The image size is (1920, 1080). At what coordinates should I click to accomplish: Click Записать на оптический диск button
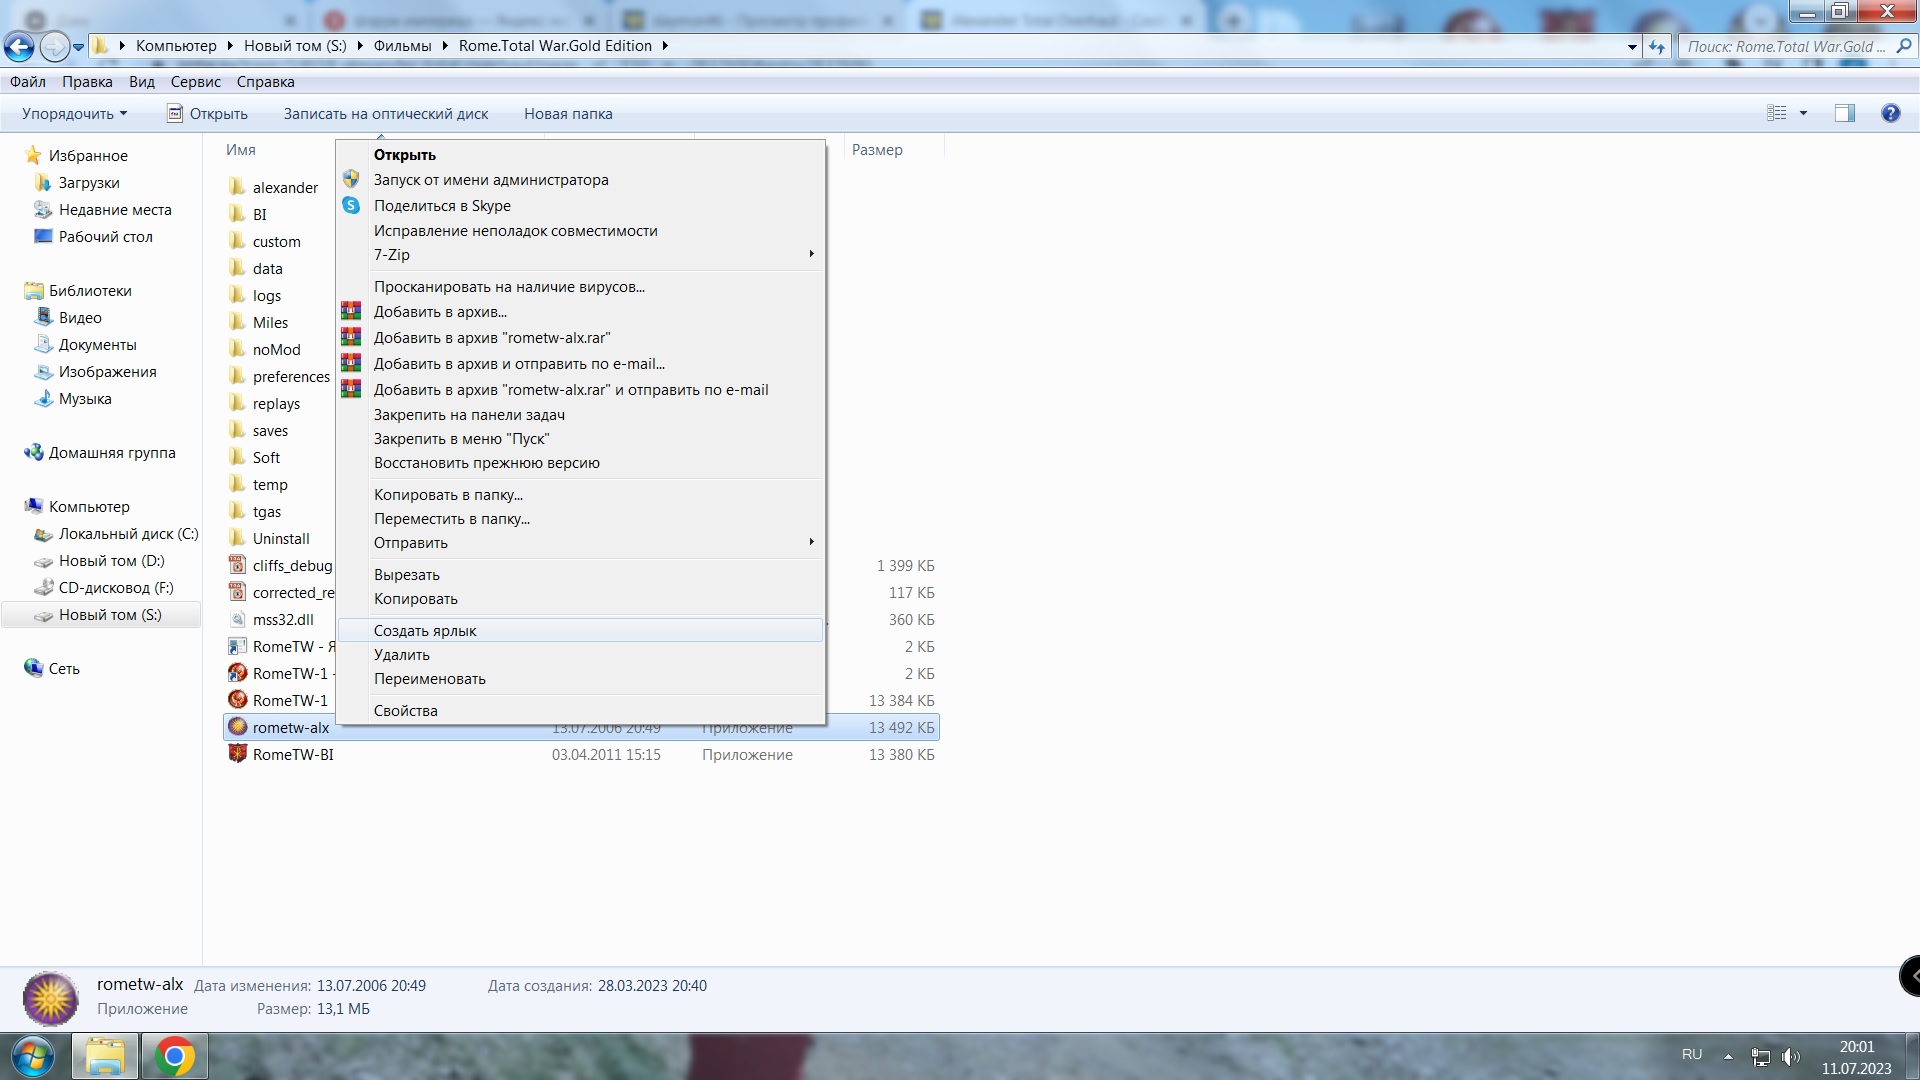(385, 113)
